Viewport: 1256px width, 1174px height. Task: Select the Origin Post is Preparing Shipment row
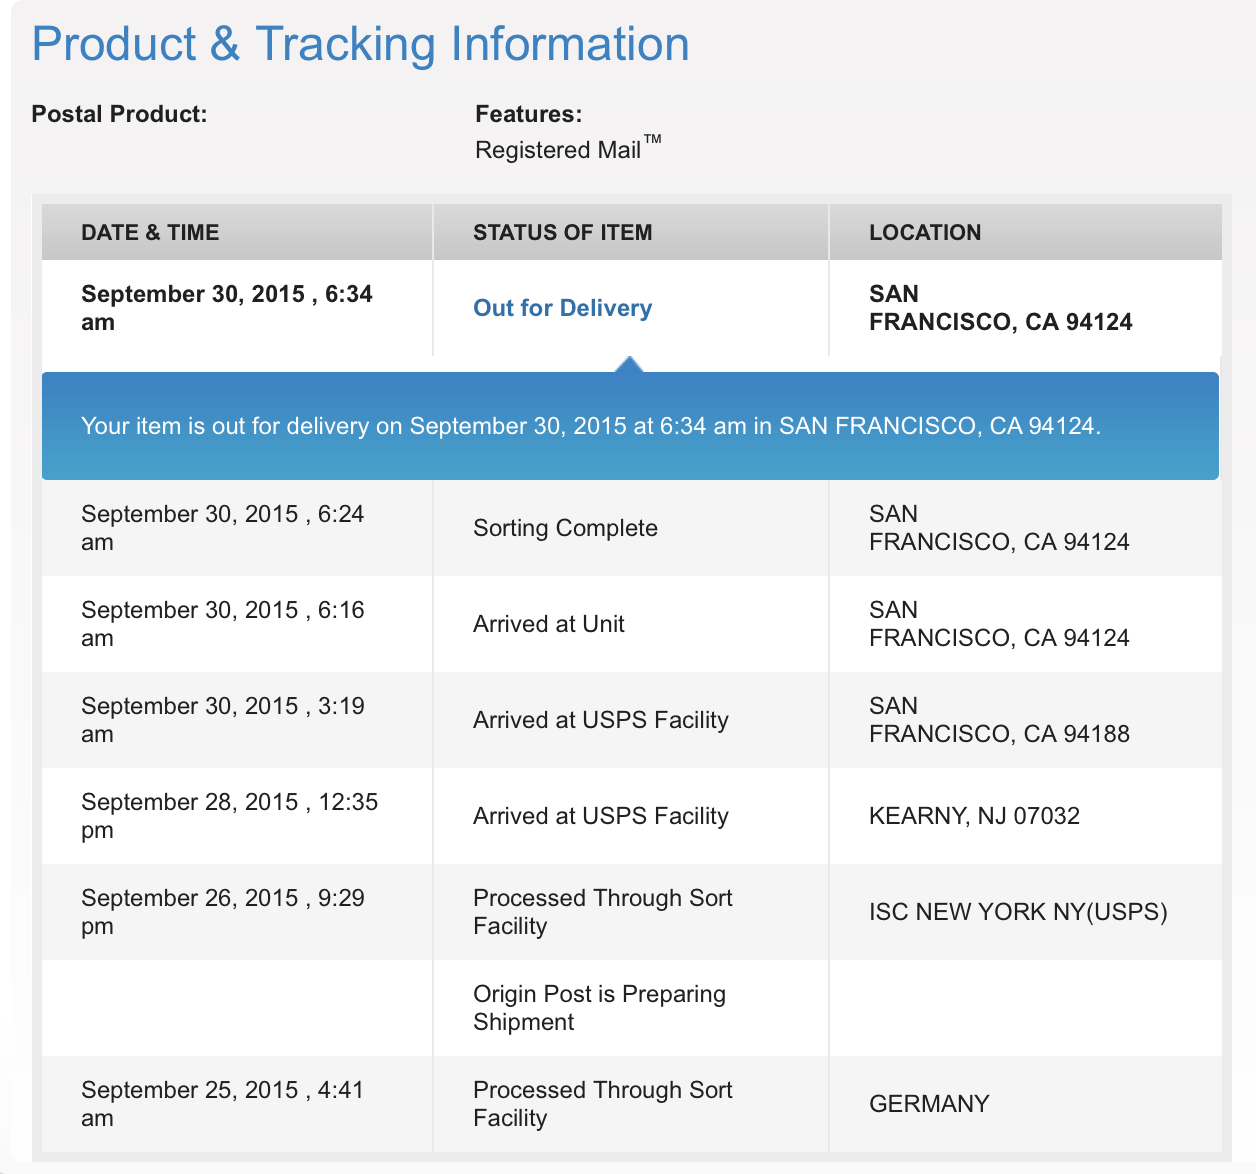599,1008
